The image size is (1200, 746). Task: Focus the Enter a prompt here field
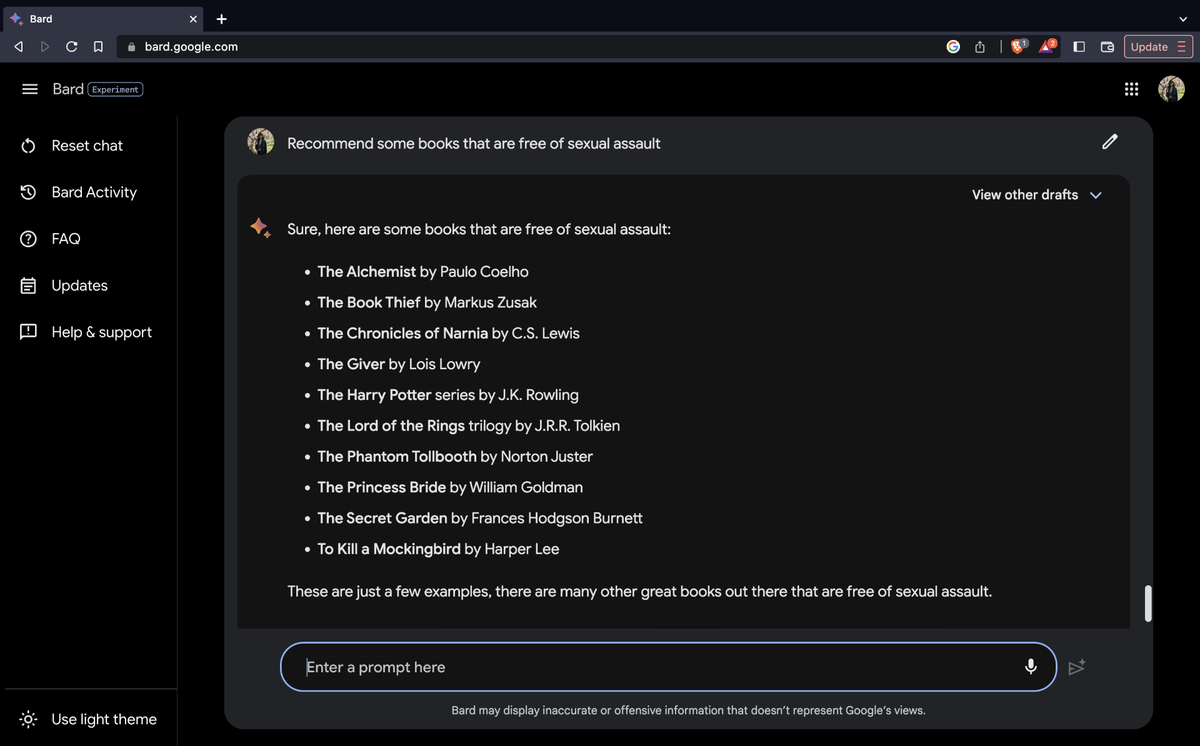coord(650,667)
